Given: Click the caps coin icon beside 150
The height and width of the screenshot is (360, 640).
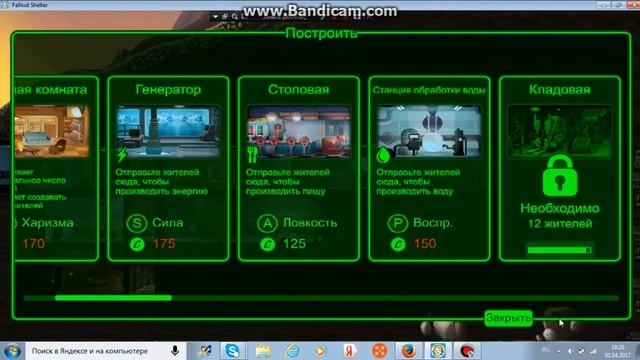Looking at the screenshot, I should coord(398,244).
